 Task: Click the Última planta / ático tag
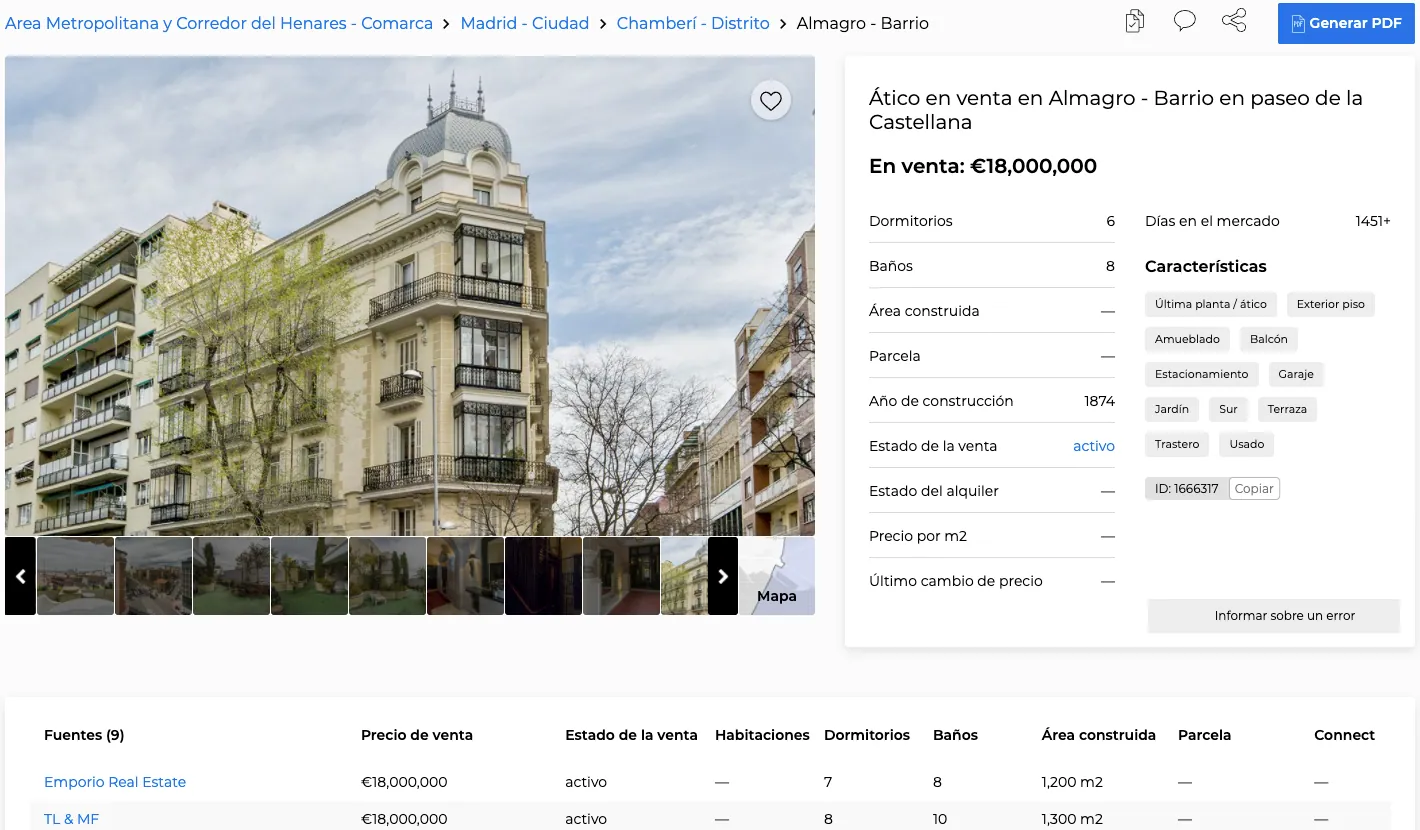[1211, 304]
